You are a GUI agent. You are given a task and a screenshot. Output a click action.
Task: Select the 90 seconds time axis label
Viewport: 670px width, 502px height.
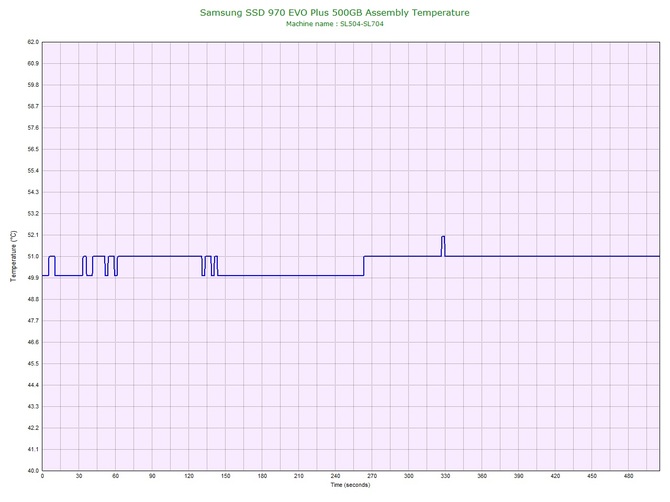point(152,476)
